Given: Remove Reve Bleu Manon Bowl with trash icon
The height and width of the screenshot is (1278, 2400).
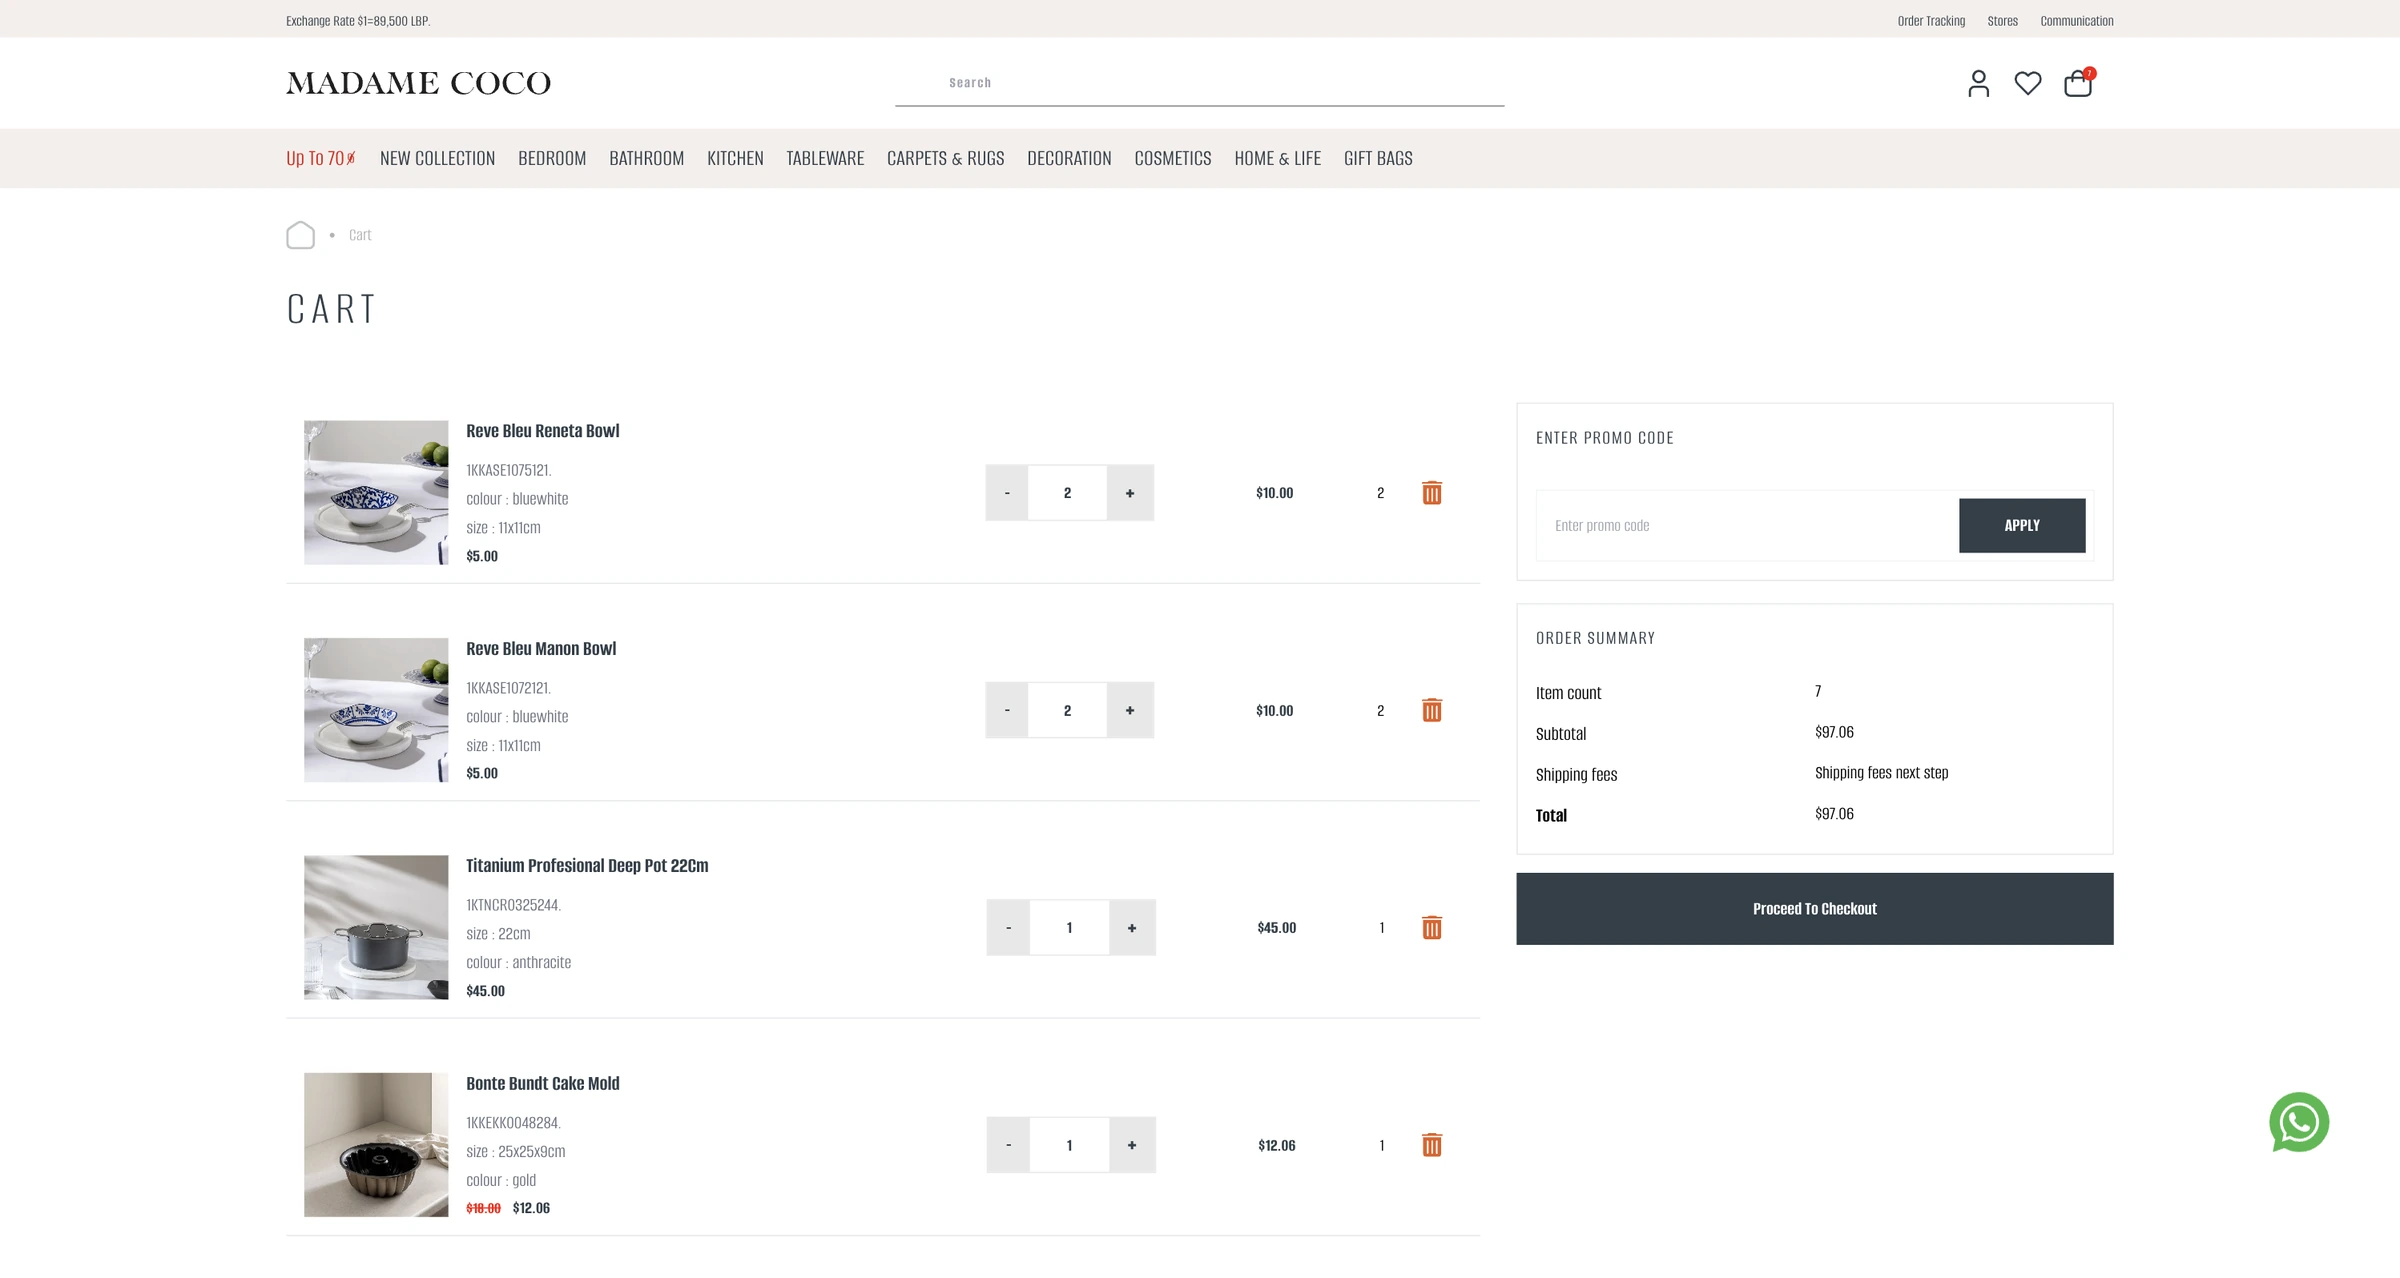Looking at the screenshot, I should [x=1432, y=710].
